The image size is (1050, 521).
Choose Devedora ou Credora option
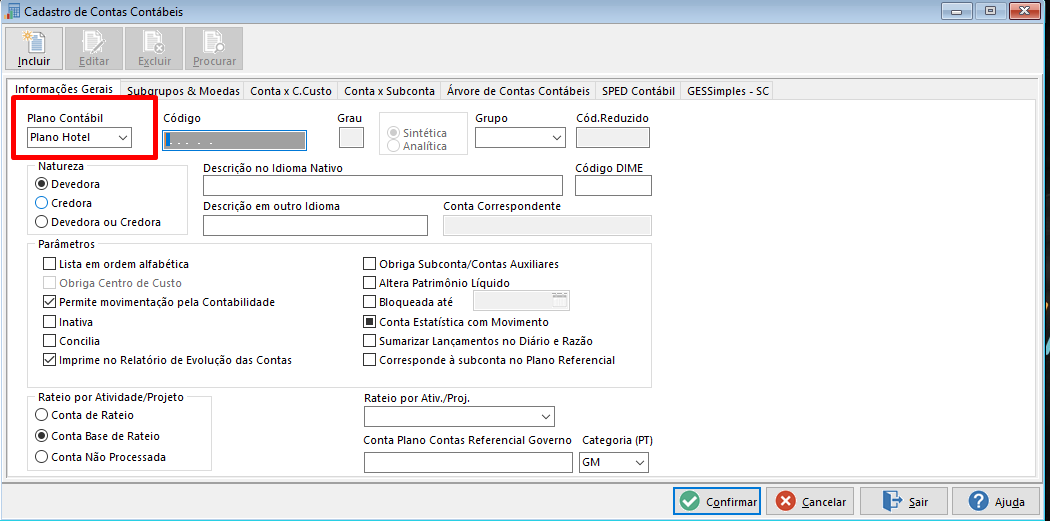tap(42, 222)
